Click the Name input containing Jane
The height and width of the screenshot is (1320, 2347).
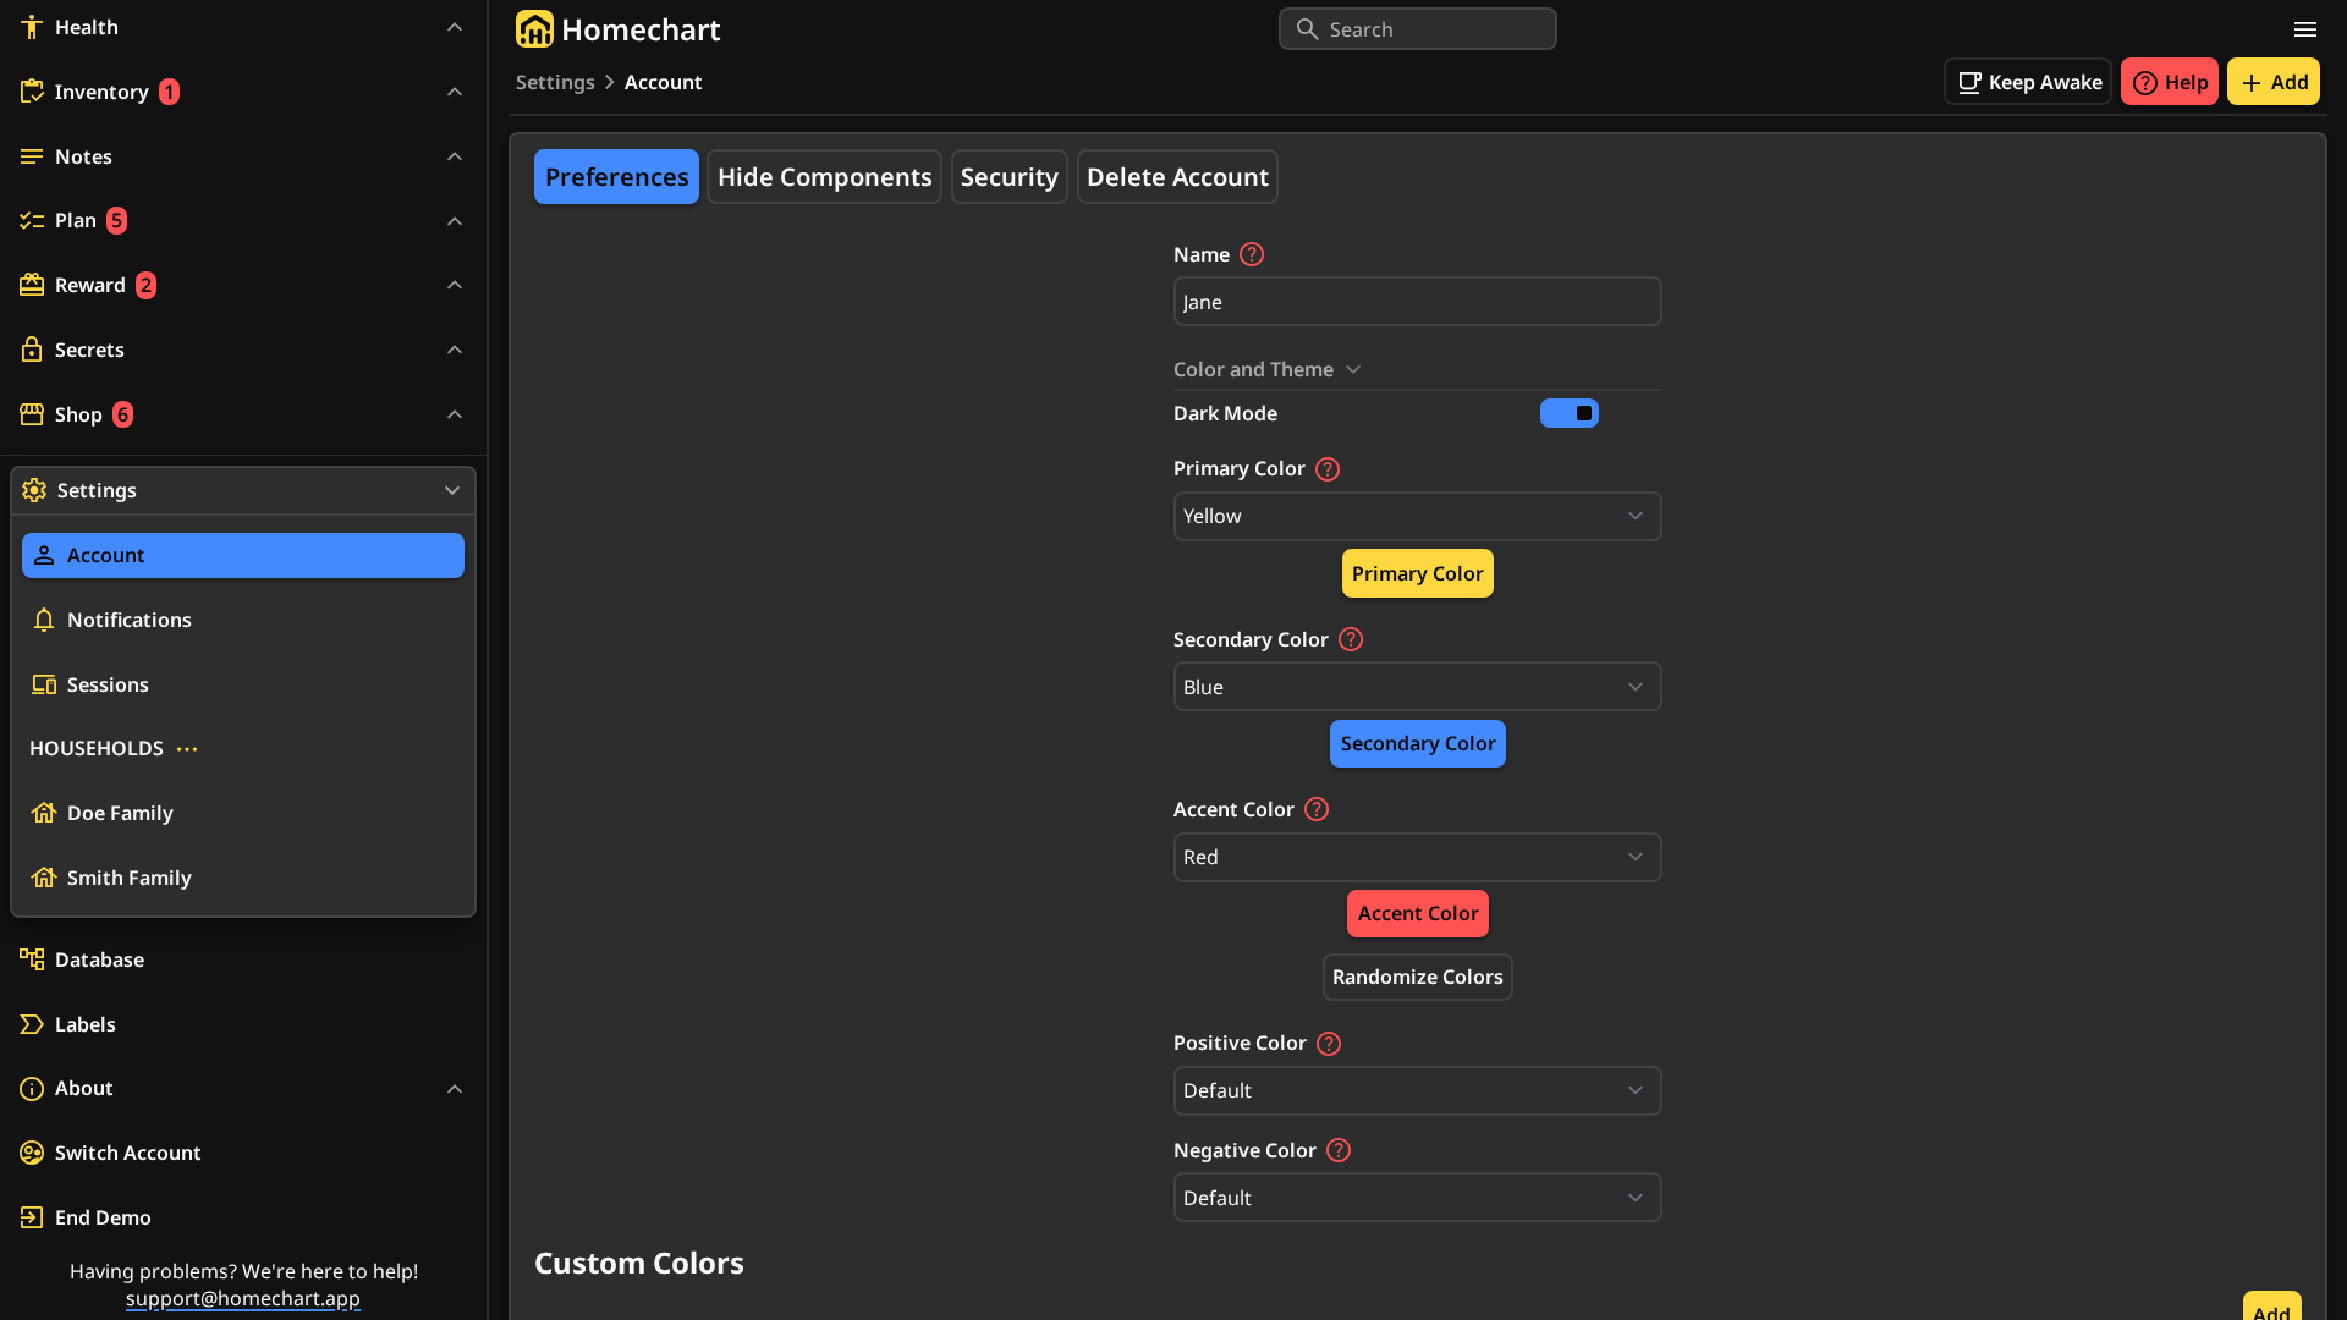click(x=1417, y=302)
